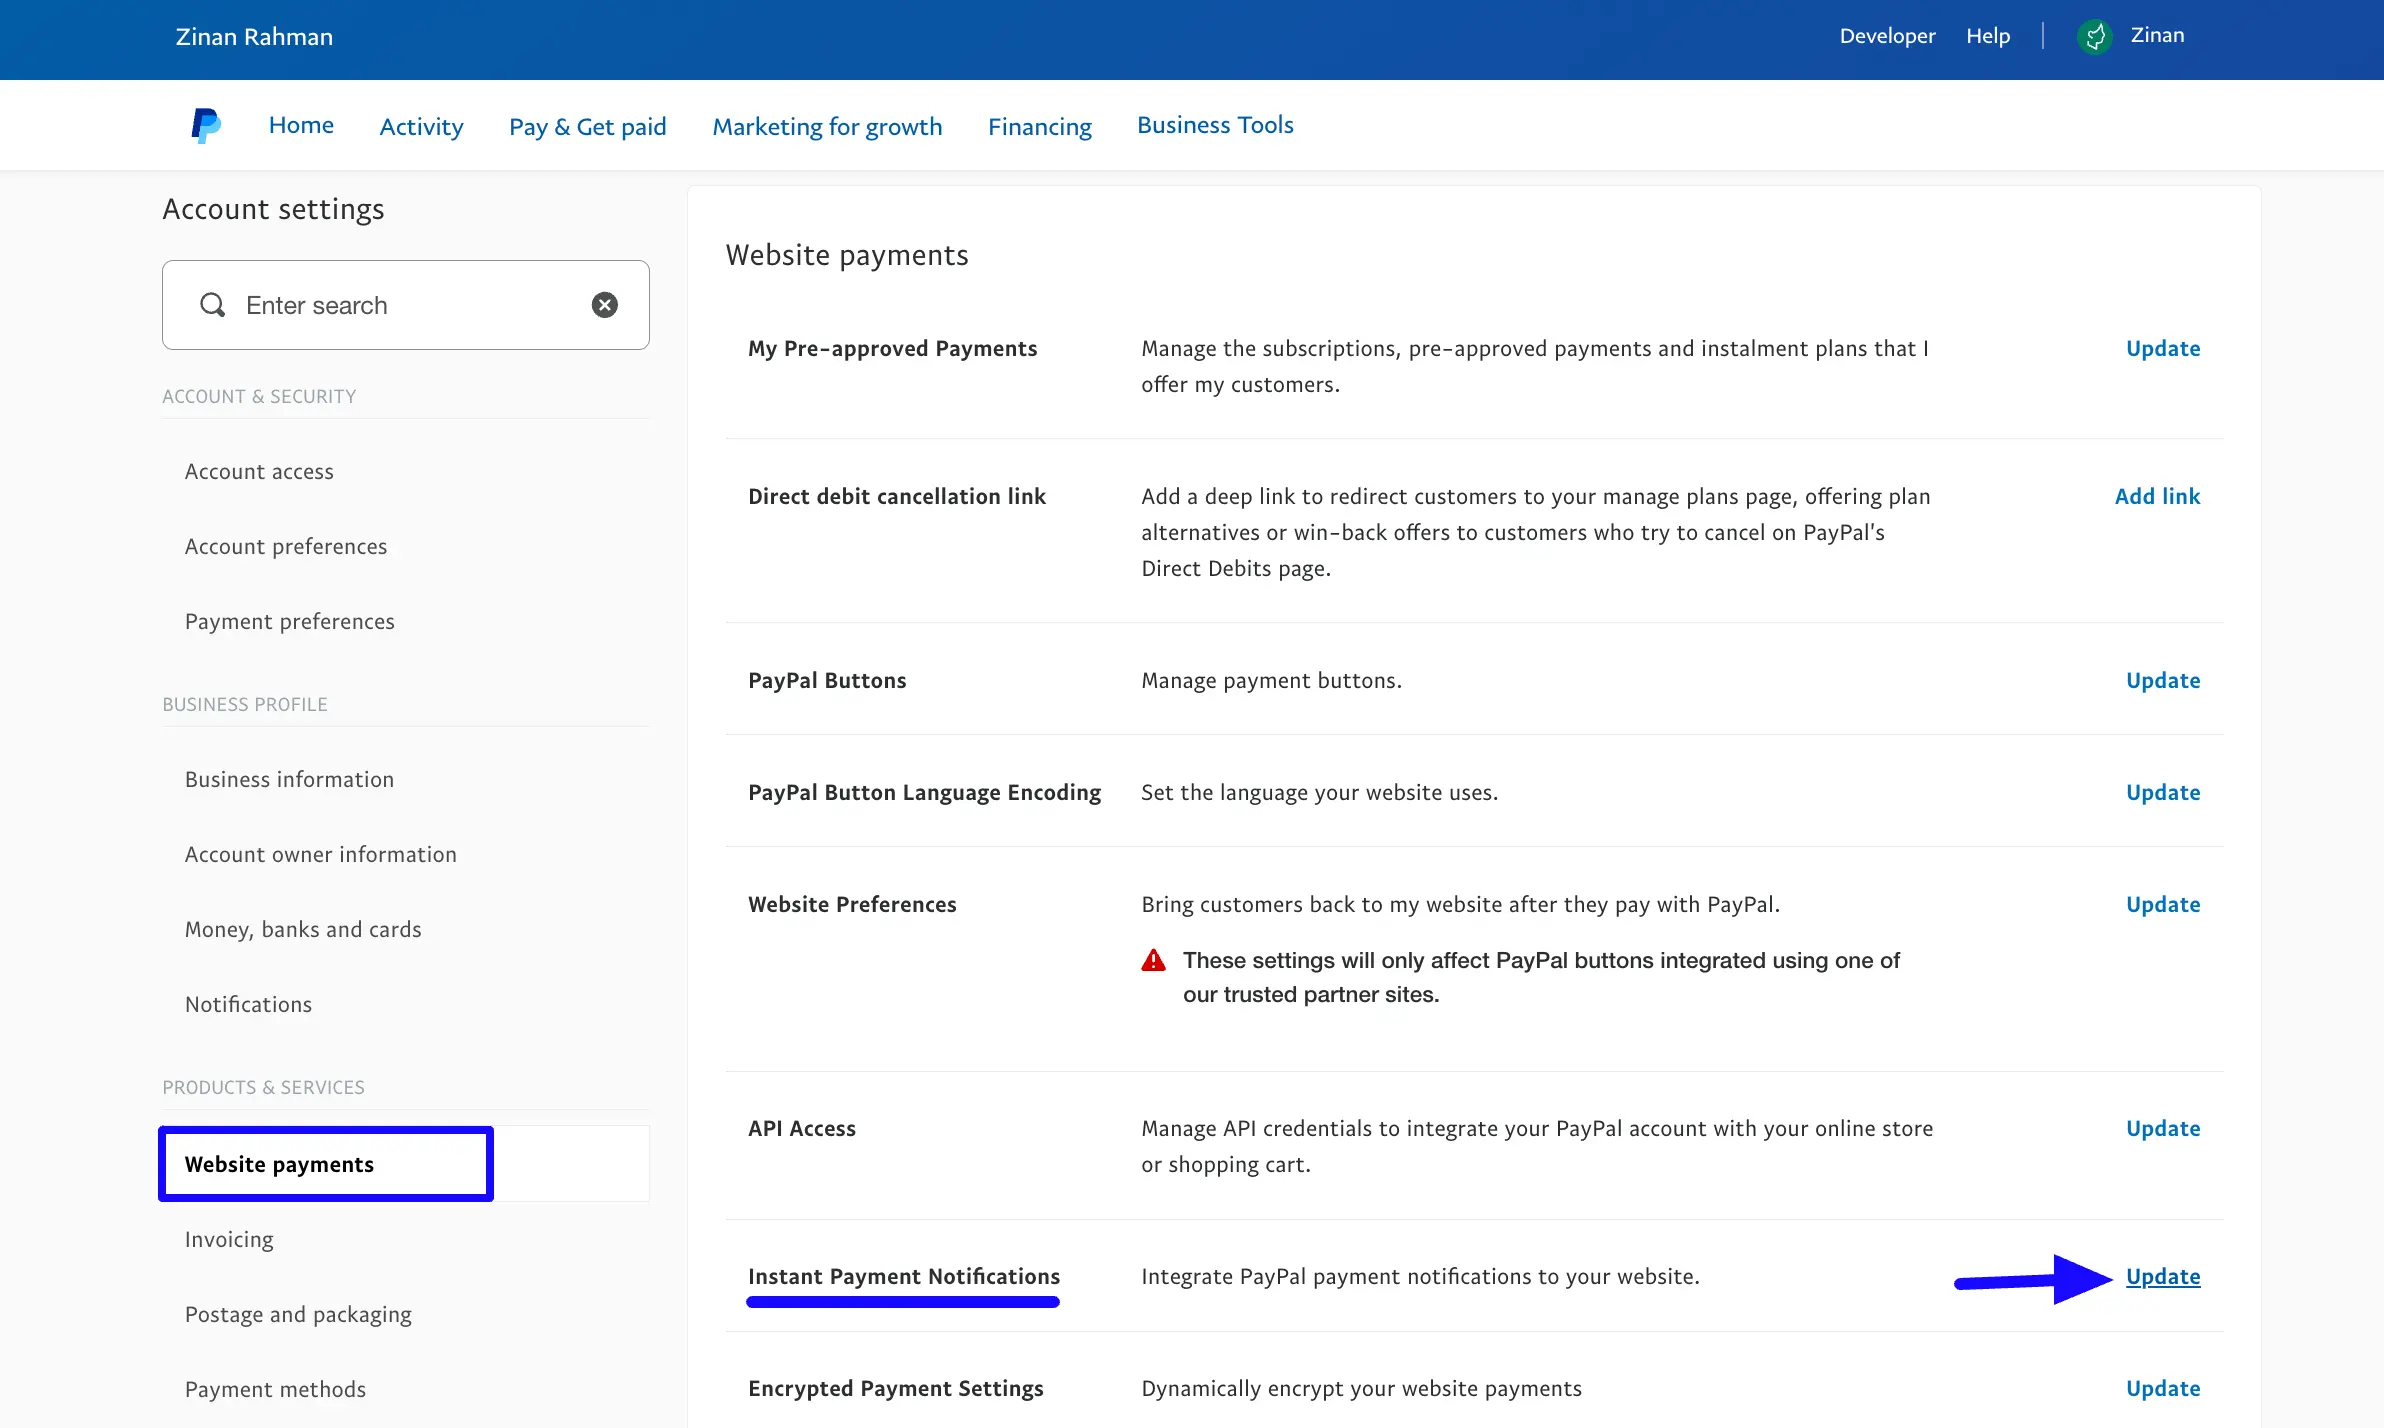The height and width of the screenshot is (1428, 2384).
Task: Update PayPal Button Language Encoding
Action: (2163, 792)
